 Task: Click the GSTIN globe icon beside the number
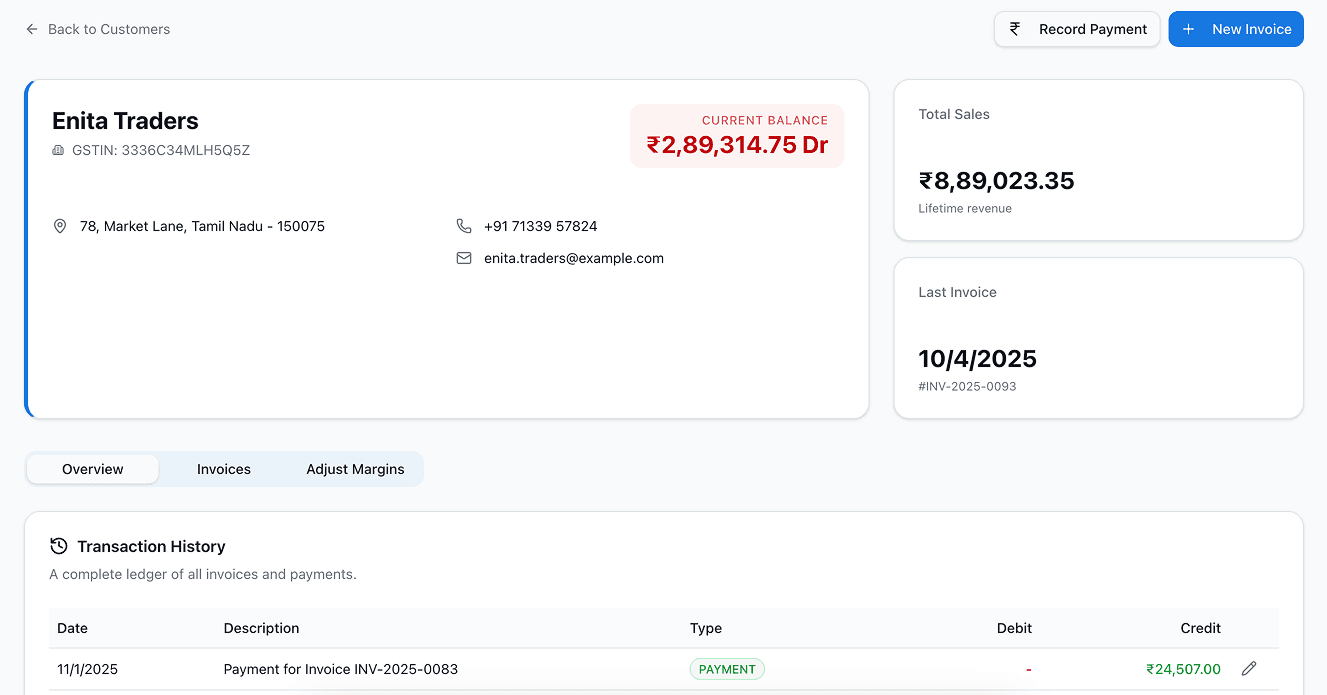pos(60,150)
